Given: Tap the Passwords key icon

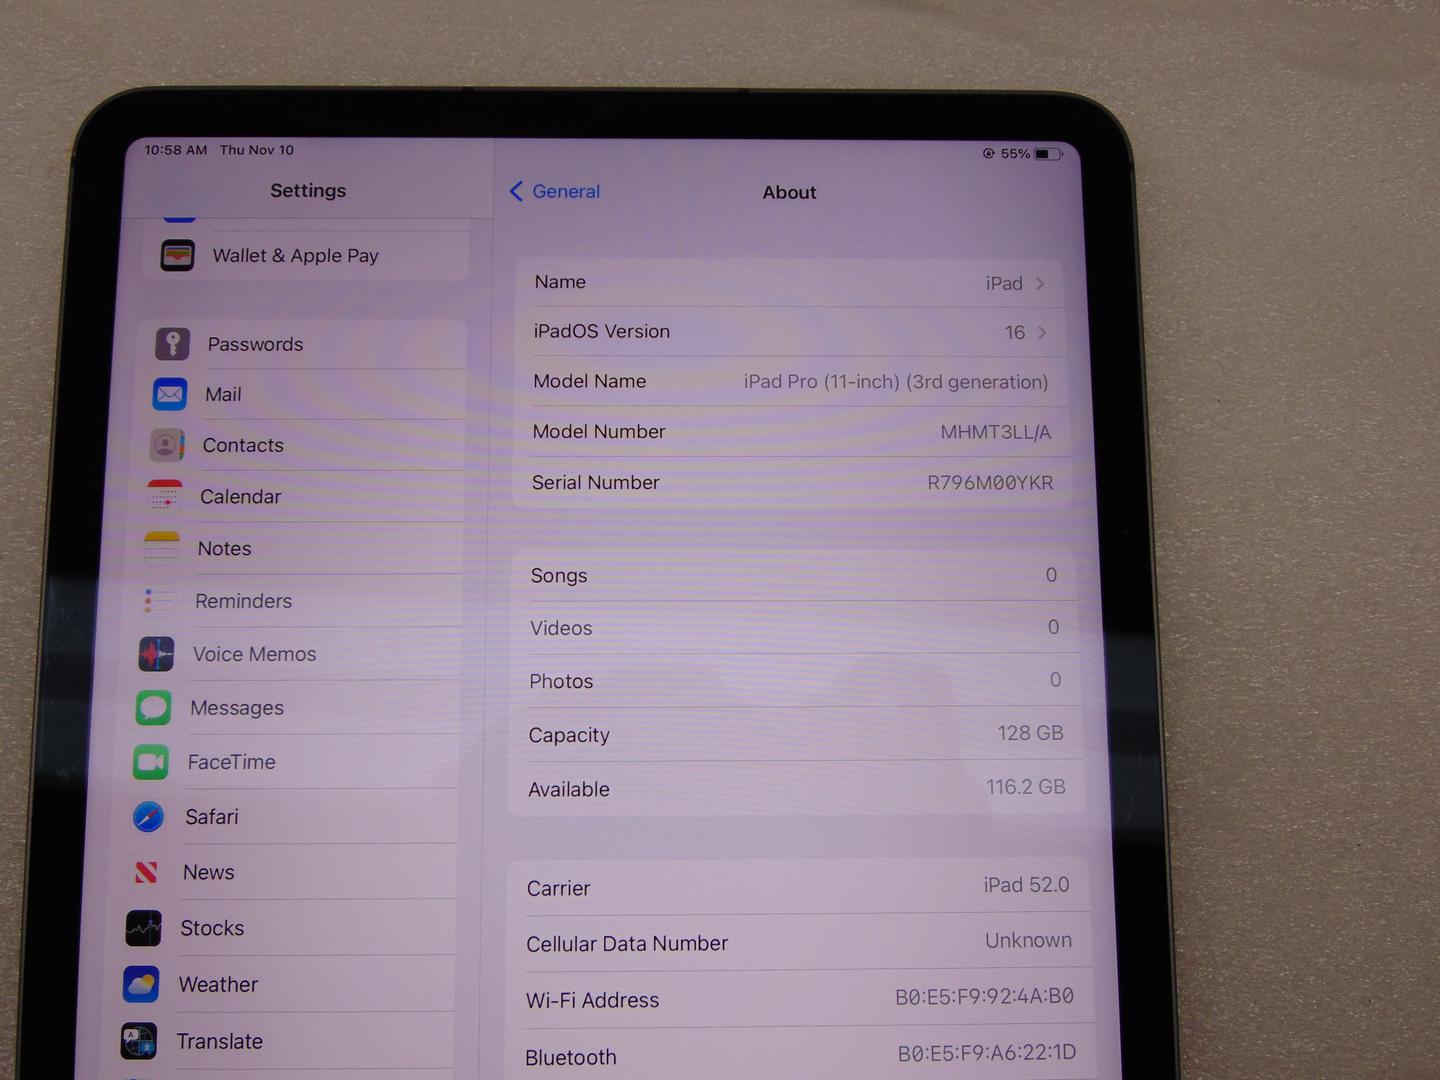Looking at the screenshot, I should point(173,344).
